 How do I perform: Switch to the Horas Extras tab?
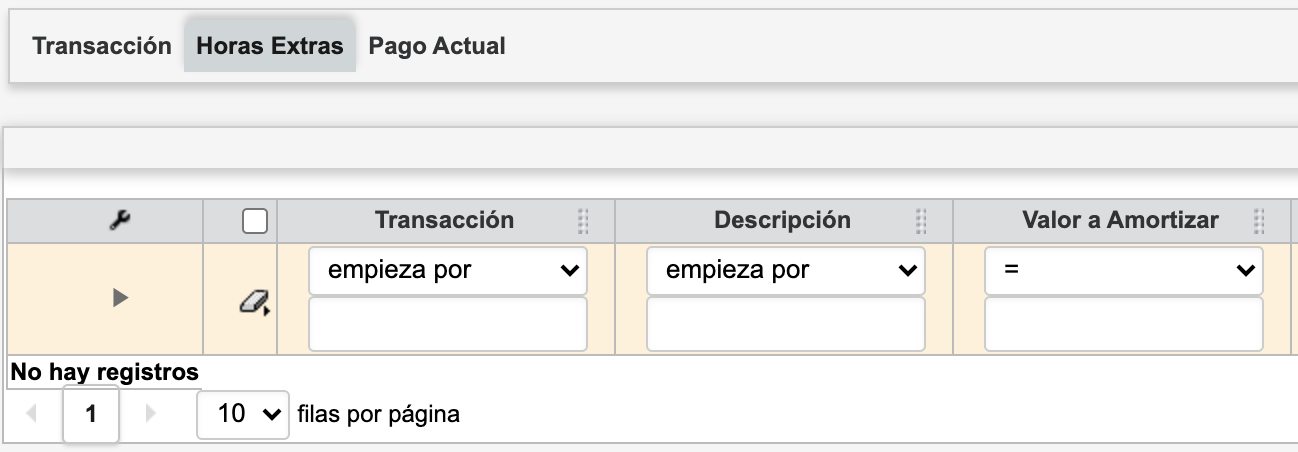pos(270,46)
